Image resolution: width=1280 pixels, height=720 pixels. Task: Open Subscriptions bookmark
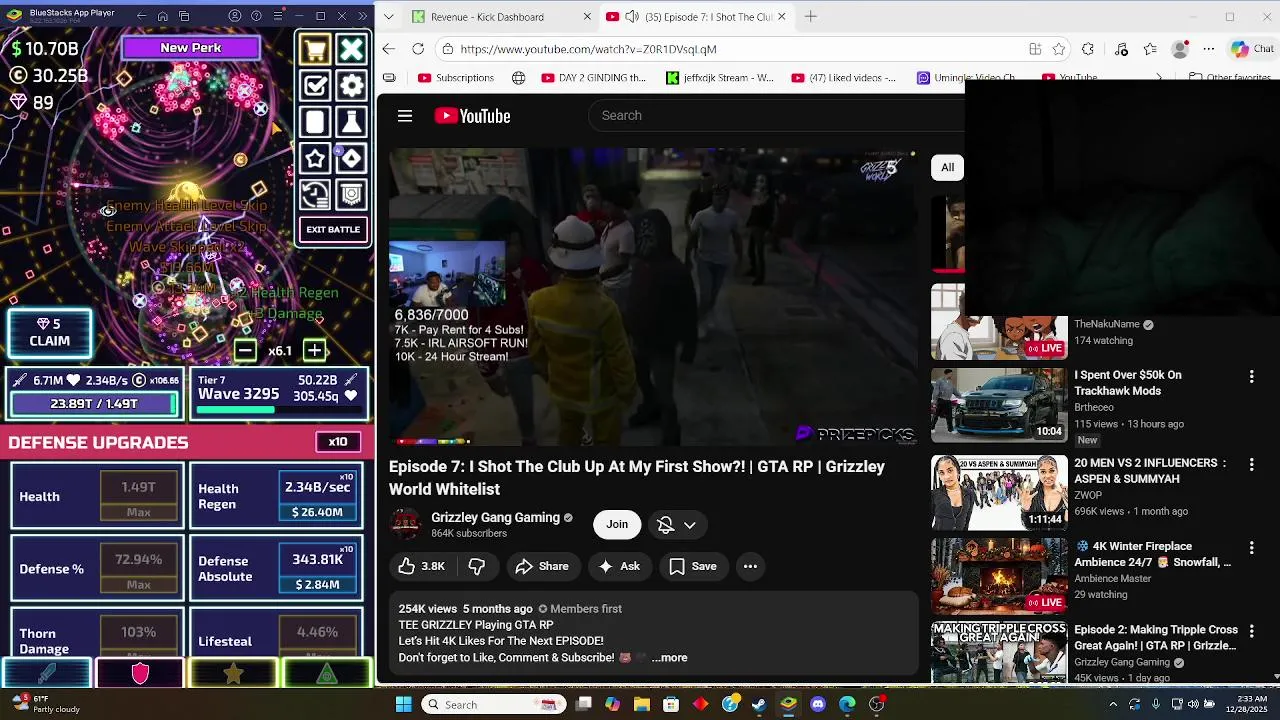tap(456, 77)
